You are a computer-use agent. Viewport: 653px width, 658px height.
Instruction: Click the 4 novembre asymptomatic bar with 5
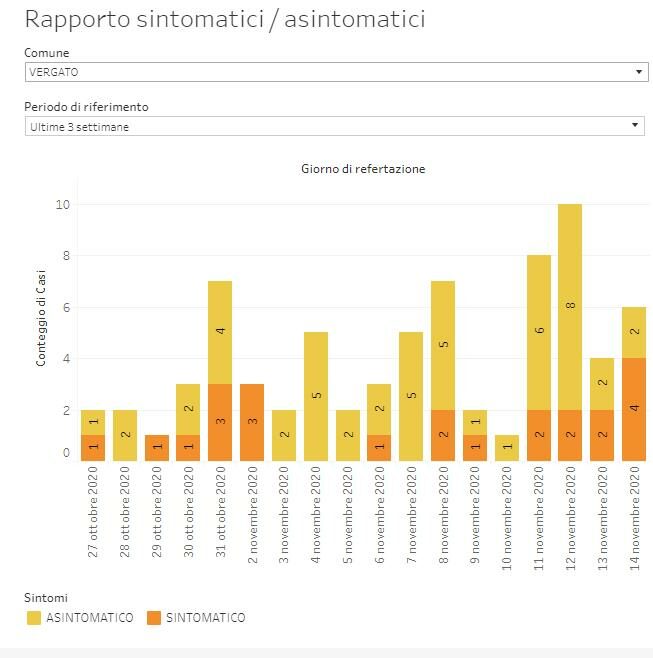(x=316, y=396)
